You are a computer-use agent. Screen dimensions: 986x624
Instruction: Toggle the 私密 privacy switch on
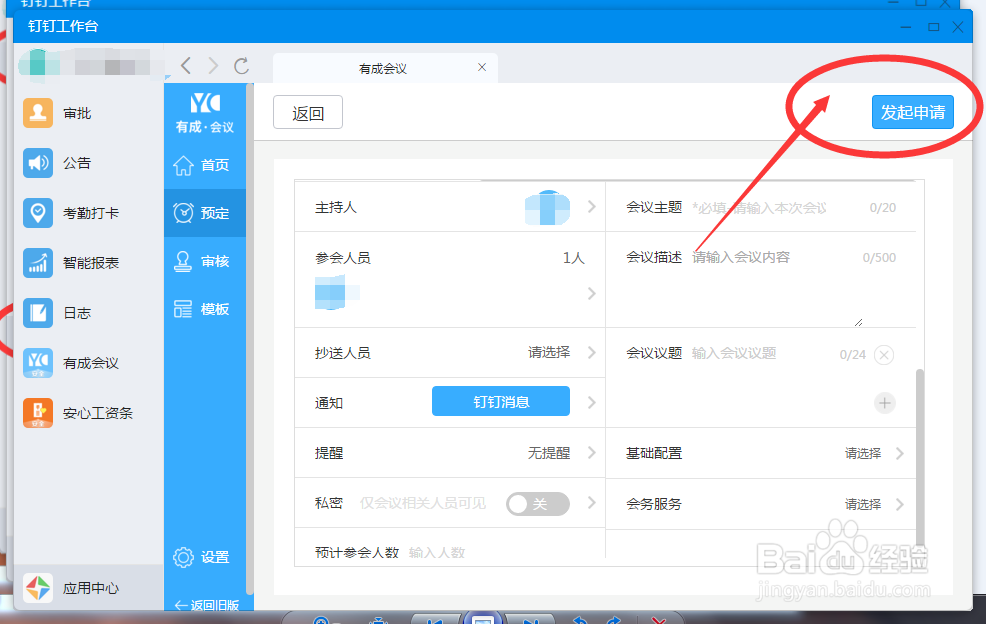[x=537, y=504]
